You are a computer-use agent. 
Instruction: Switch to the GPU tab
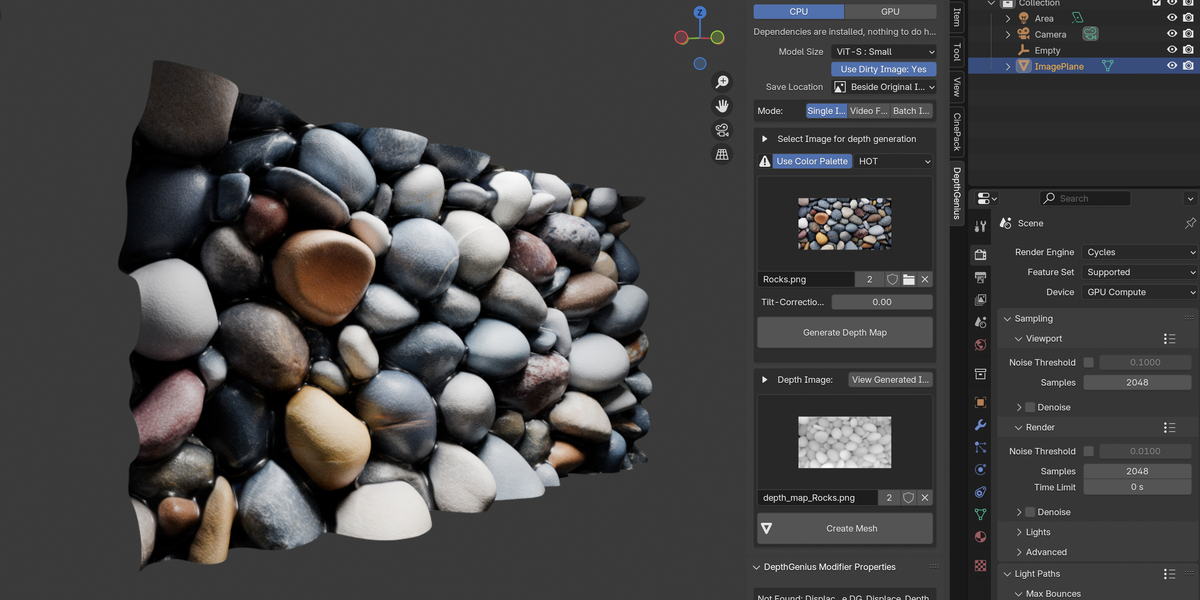891,11
